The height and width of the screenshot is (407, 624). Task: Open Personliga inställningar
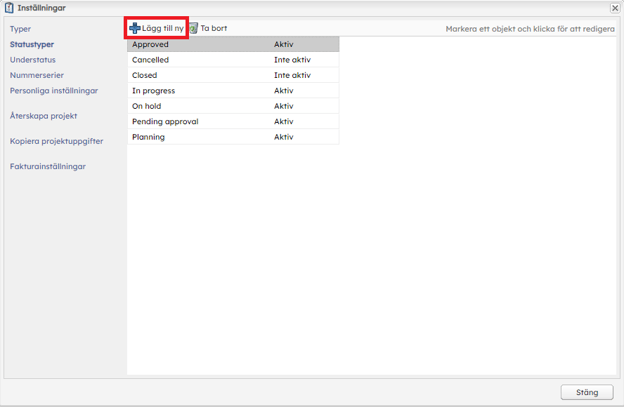[54, 90]
